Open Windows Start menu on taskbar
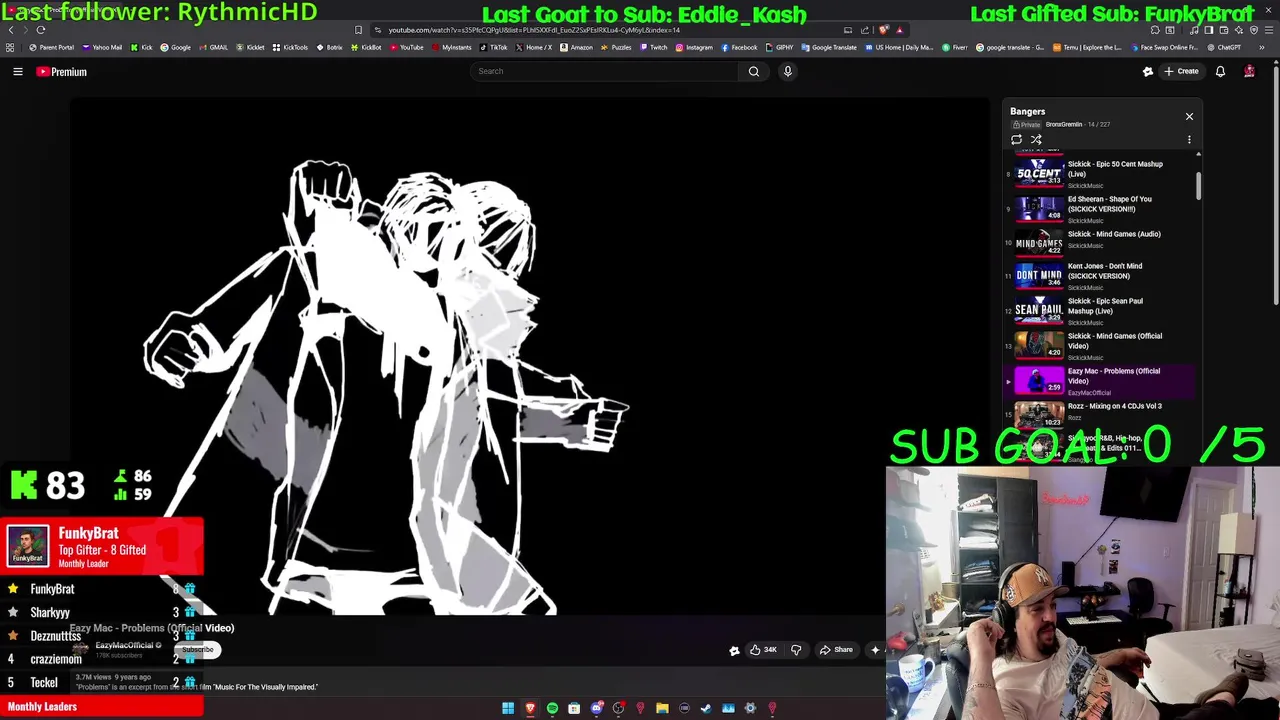1280x720 pixels. pos(508,709)
